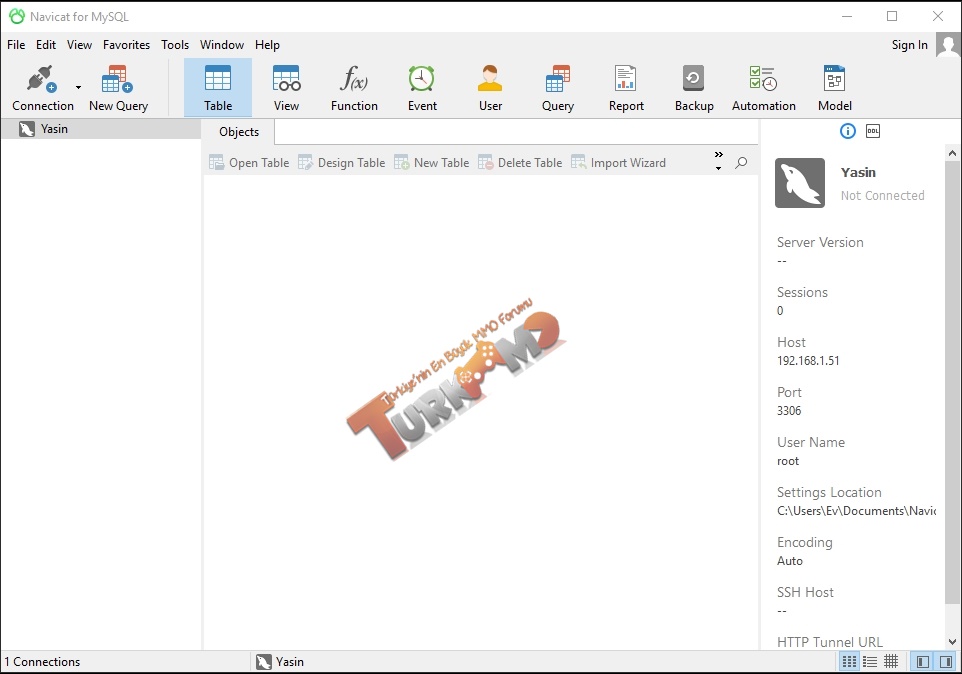
Task: Open the Model section
Action: pos(834,89)
